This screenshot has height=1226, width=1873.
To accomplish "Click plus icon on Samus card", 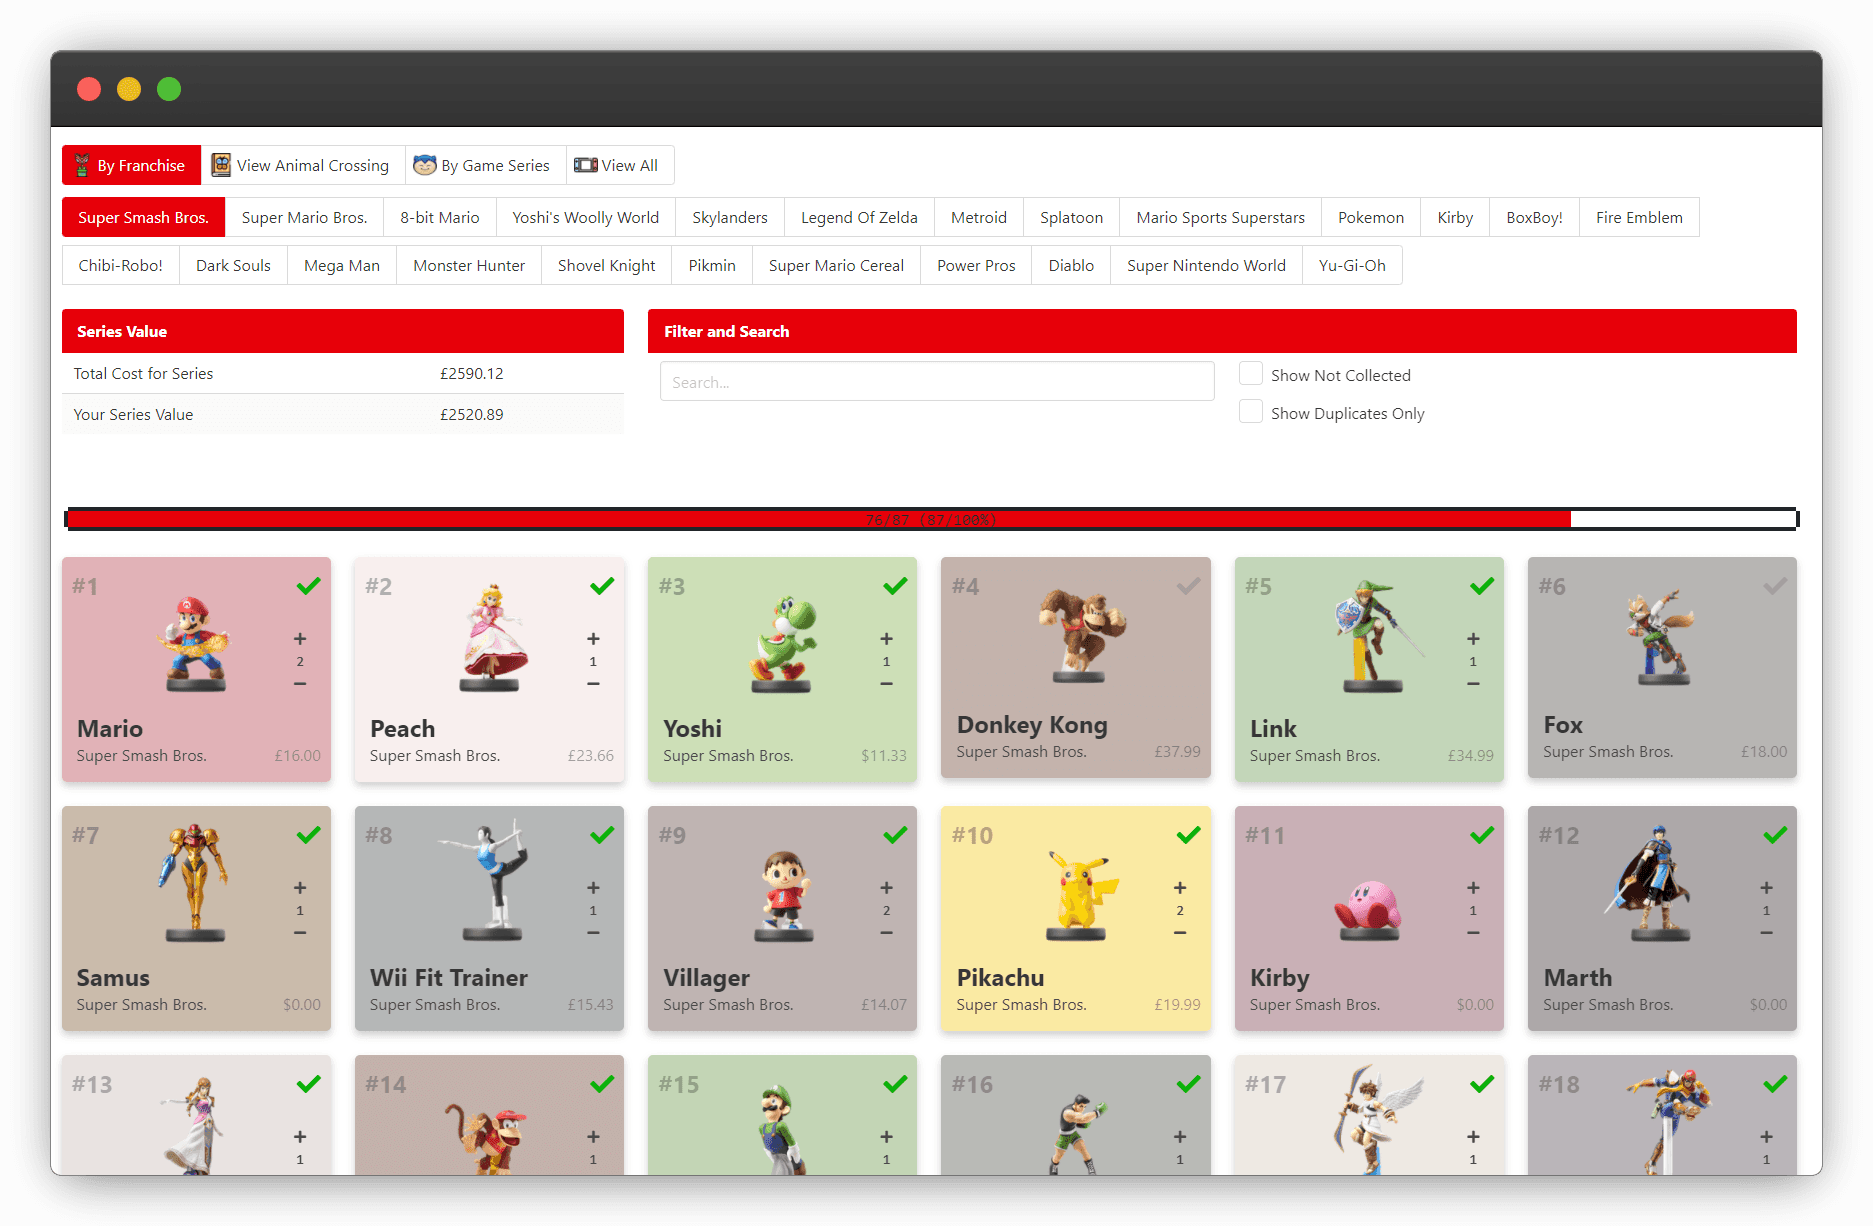I will pyautogui.click(x=300, y=888).
